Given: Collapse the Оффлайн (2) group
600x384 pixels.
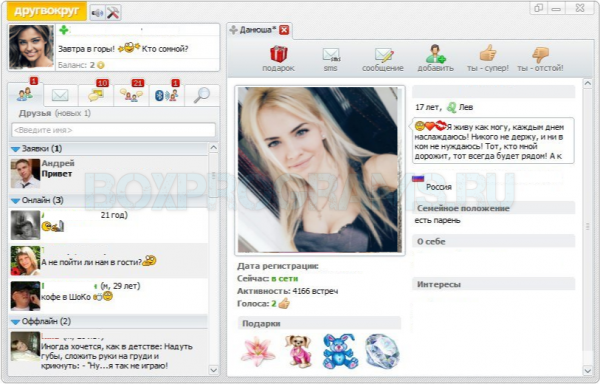Looking at the screenshot, I should coord(15,322).
